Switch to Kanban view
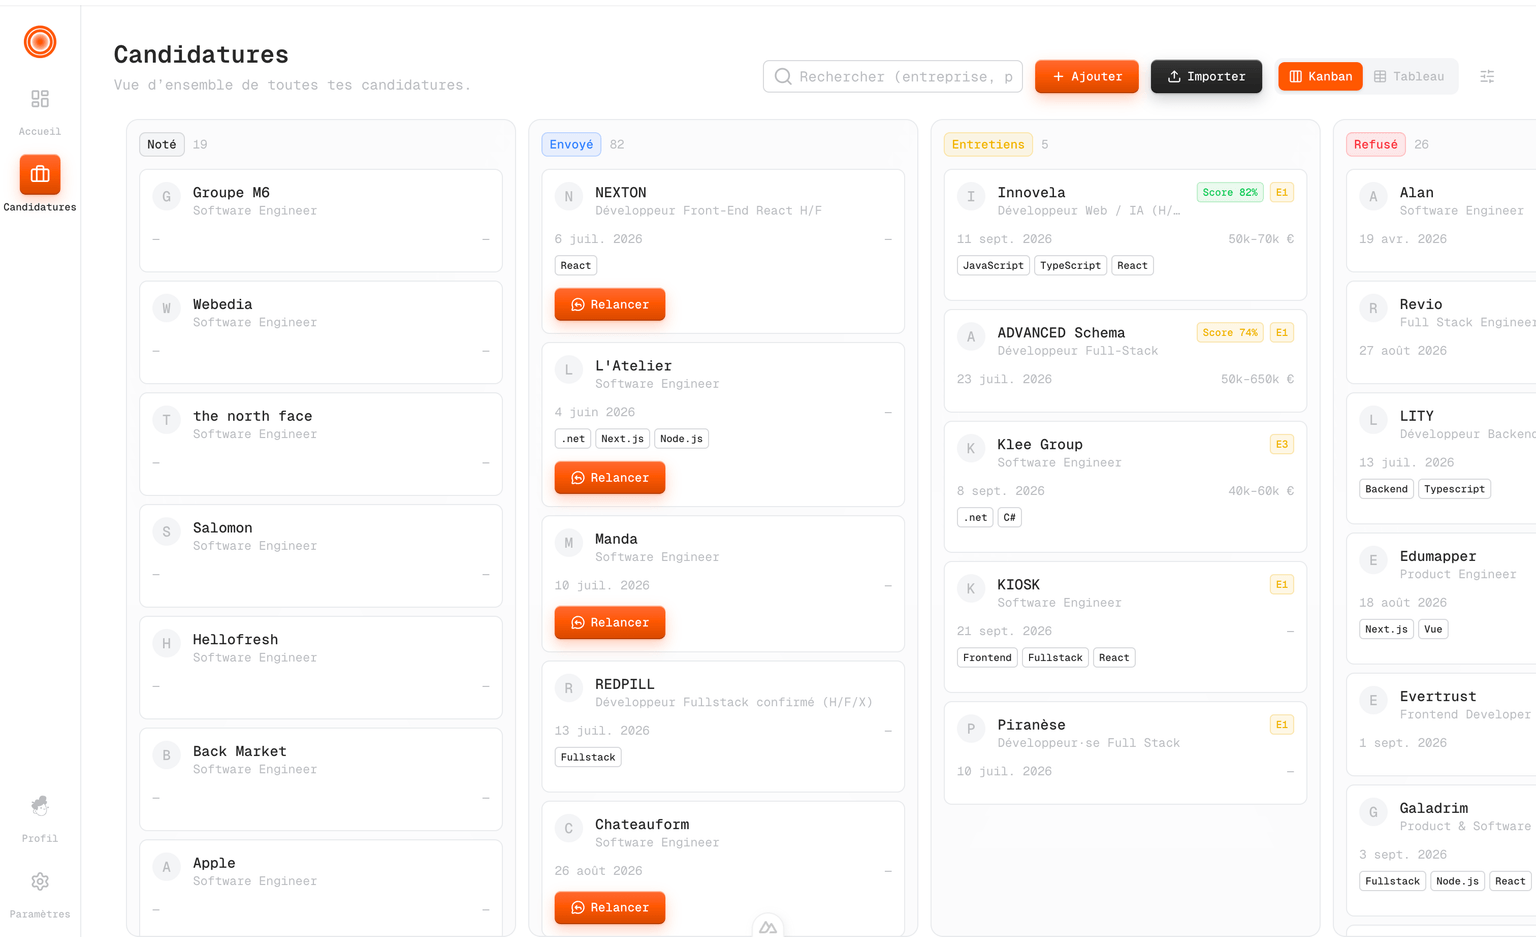 coord(1320,76)
